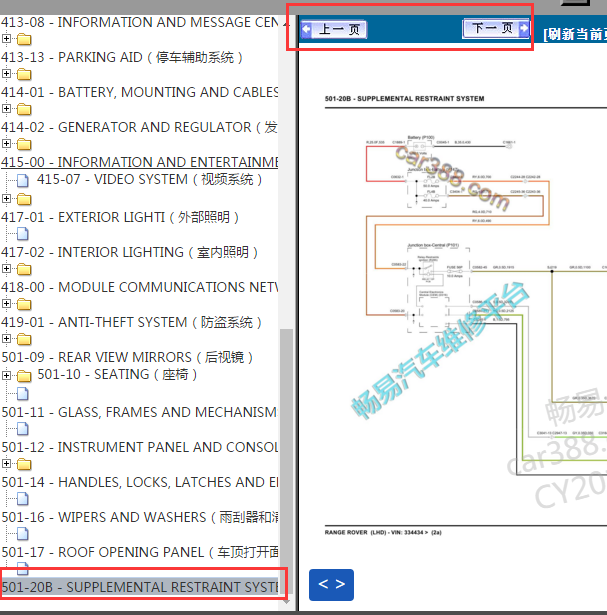Screen dimensions: 607x615
Task: Expand the plus box under 414-01 BATTERY, MOUNTING
Action: (x=6, y=108)
